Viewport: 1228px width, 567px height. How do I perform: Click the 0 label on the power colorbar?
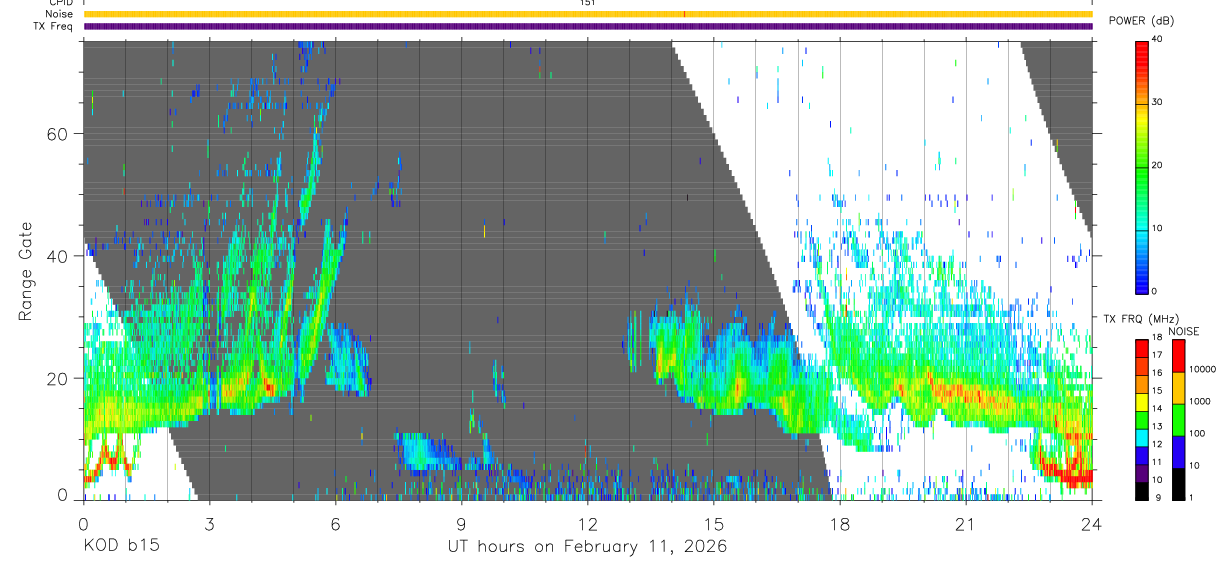[1155, 291]
